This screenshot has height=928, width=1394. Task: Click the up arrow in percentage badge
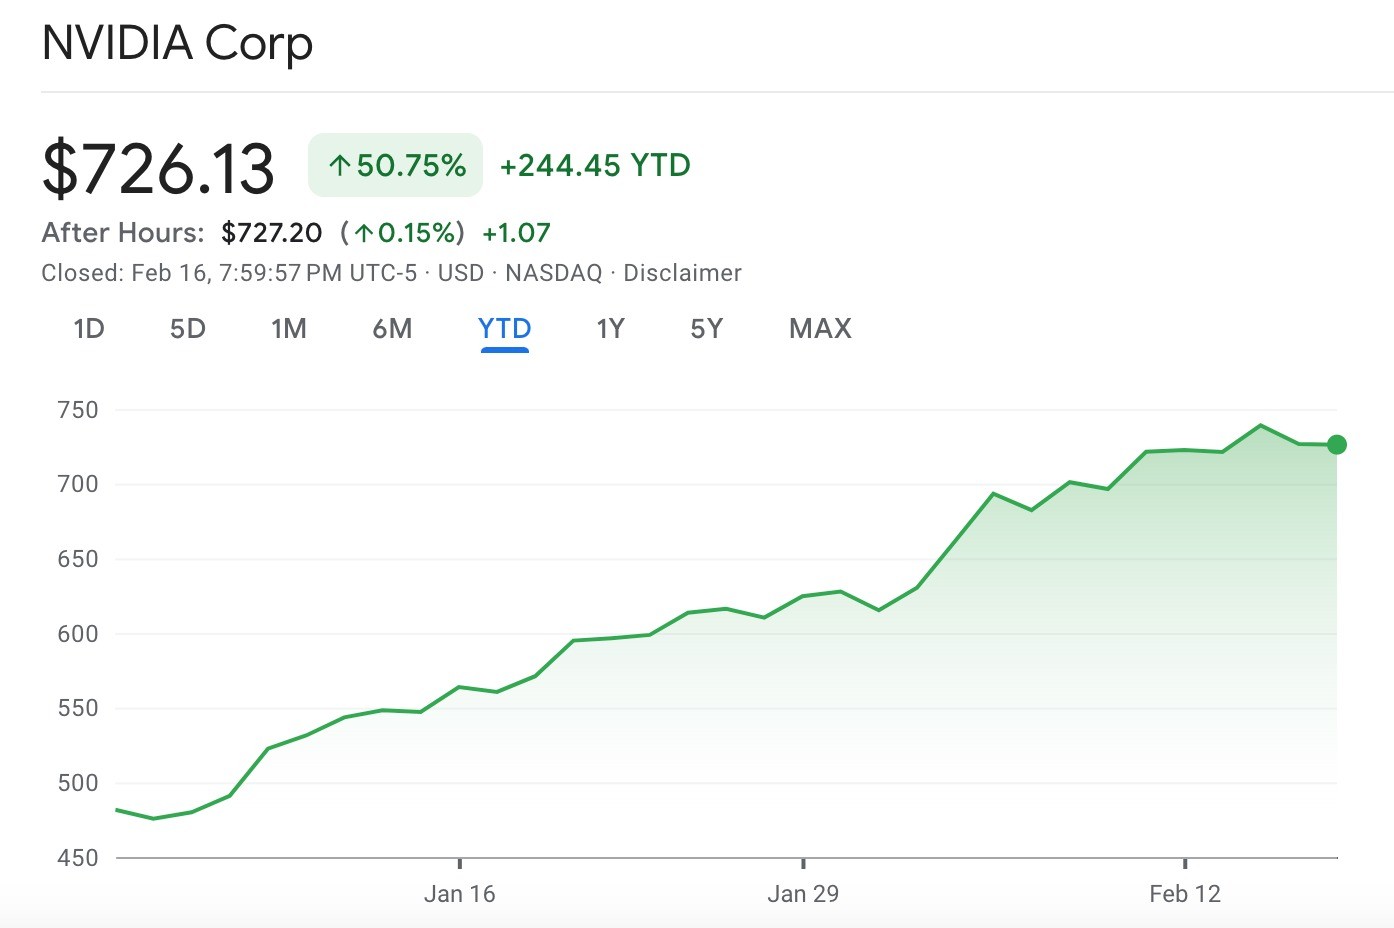click(340, 166)
